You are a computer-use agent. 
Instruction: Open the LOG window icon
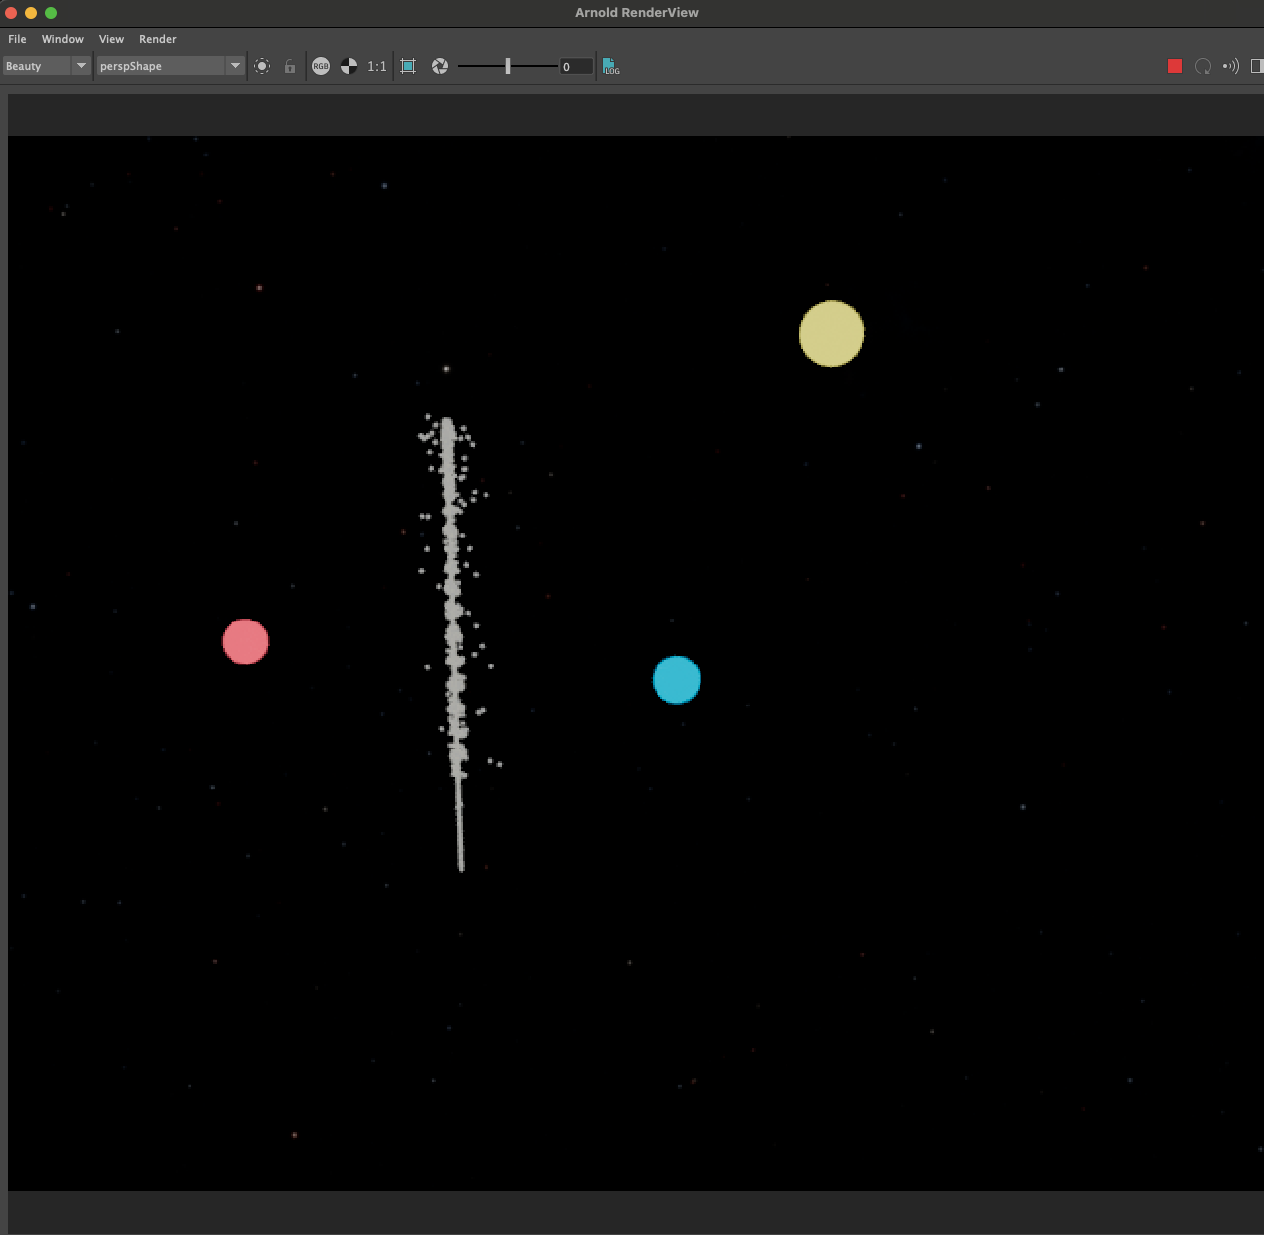point(610,66)
